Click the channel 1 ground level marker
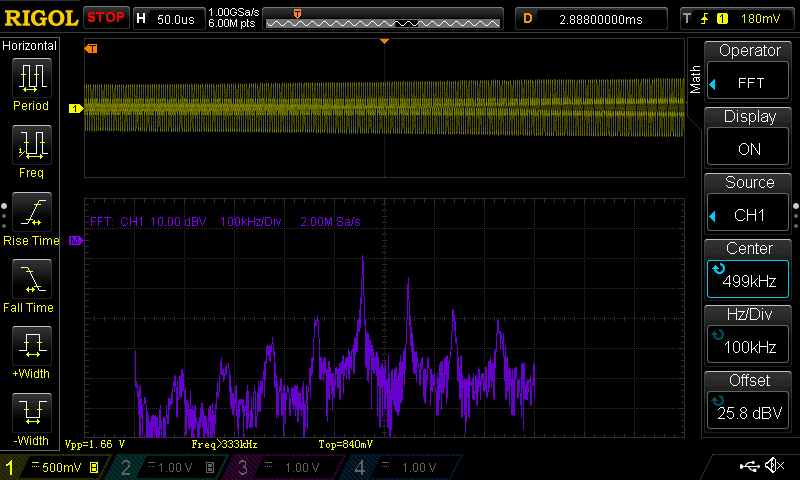This screenshot has width=800, height=480. 76,109
